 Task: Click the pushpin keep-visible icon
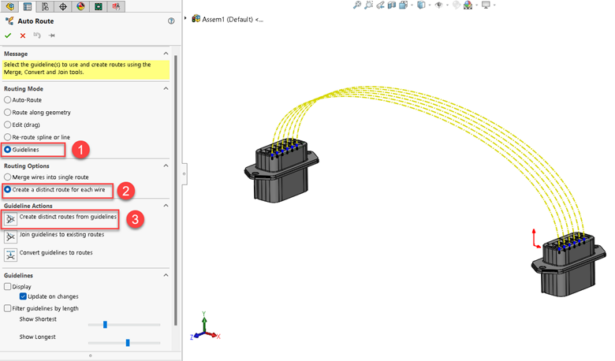pyautogui.click(x=52, y=36)
